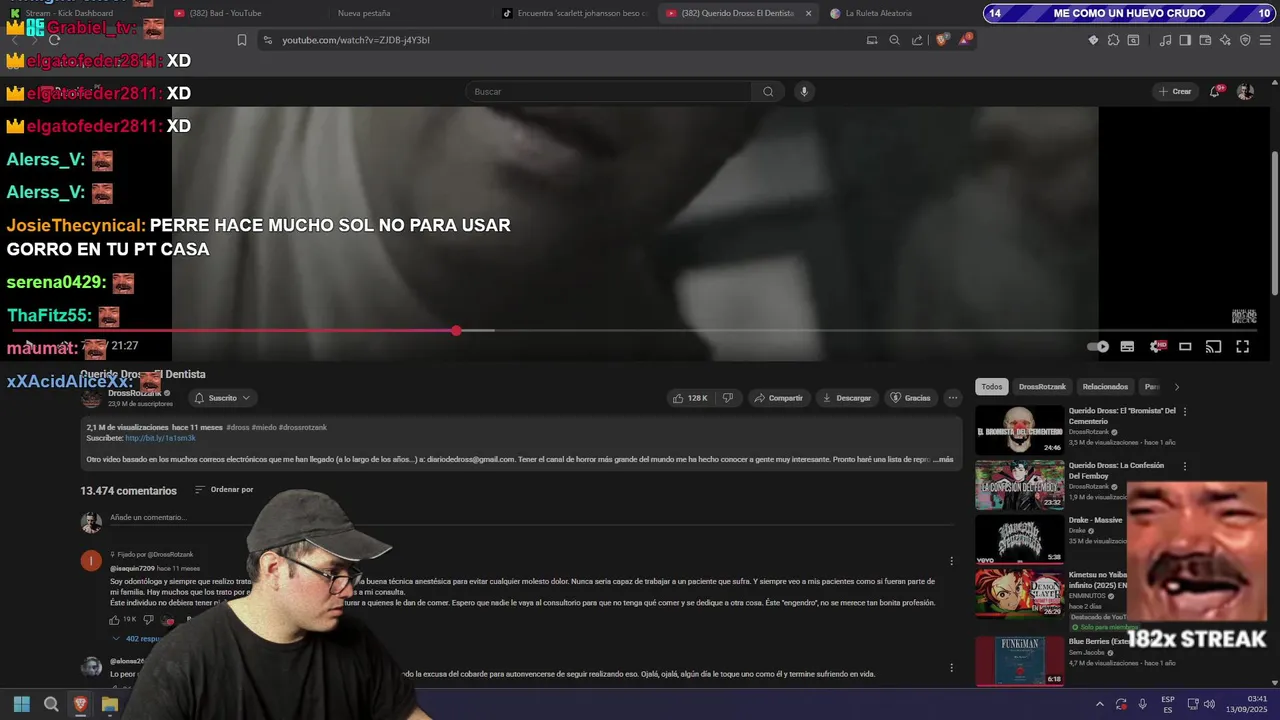Open YouTube account avatar menu
This screenshot has height=720, width=1280.
pos(1245,91)
